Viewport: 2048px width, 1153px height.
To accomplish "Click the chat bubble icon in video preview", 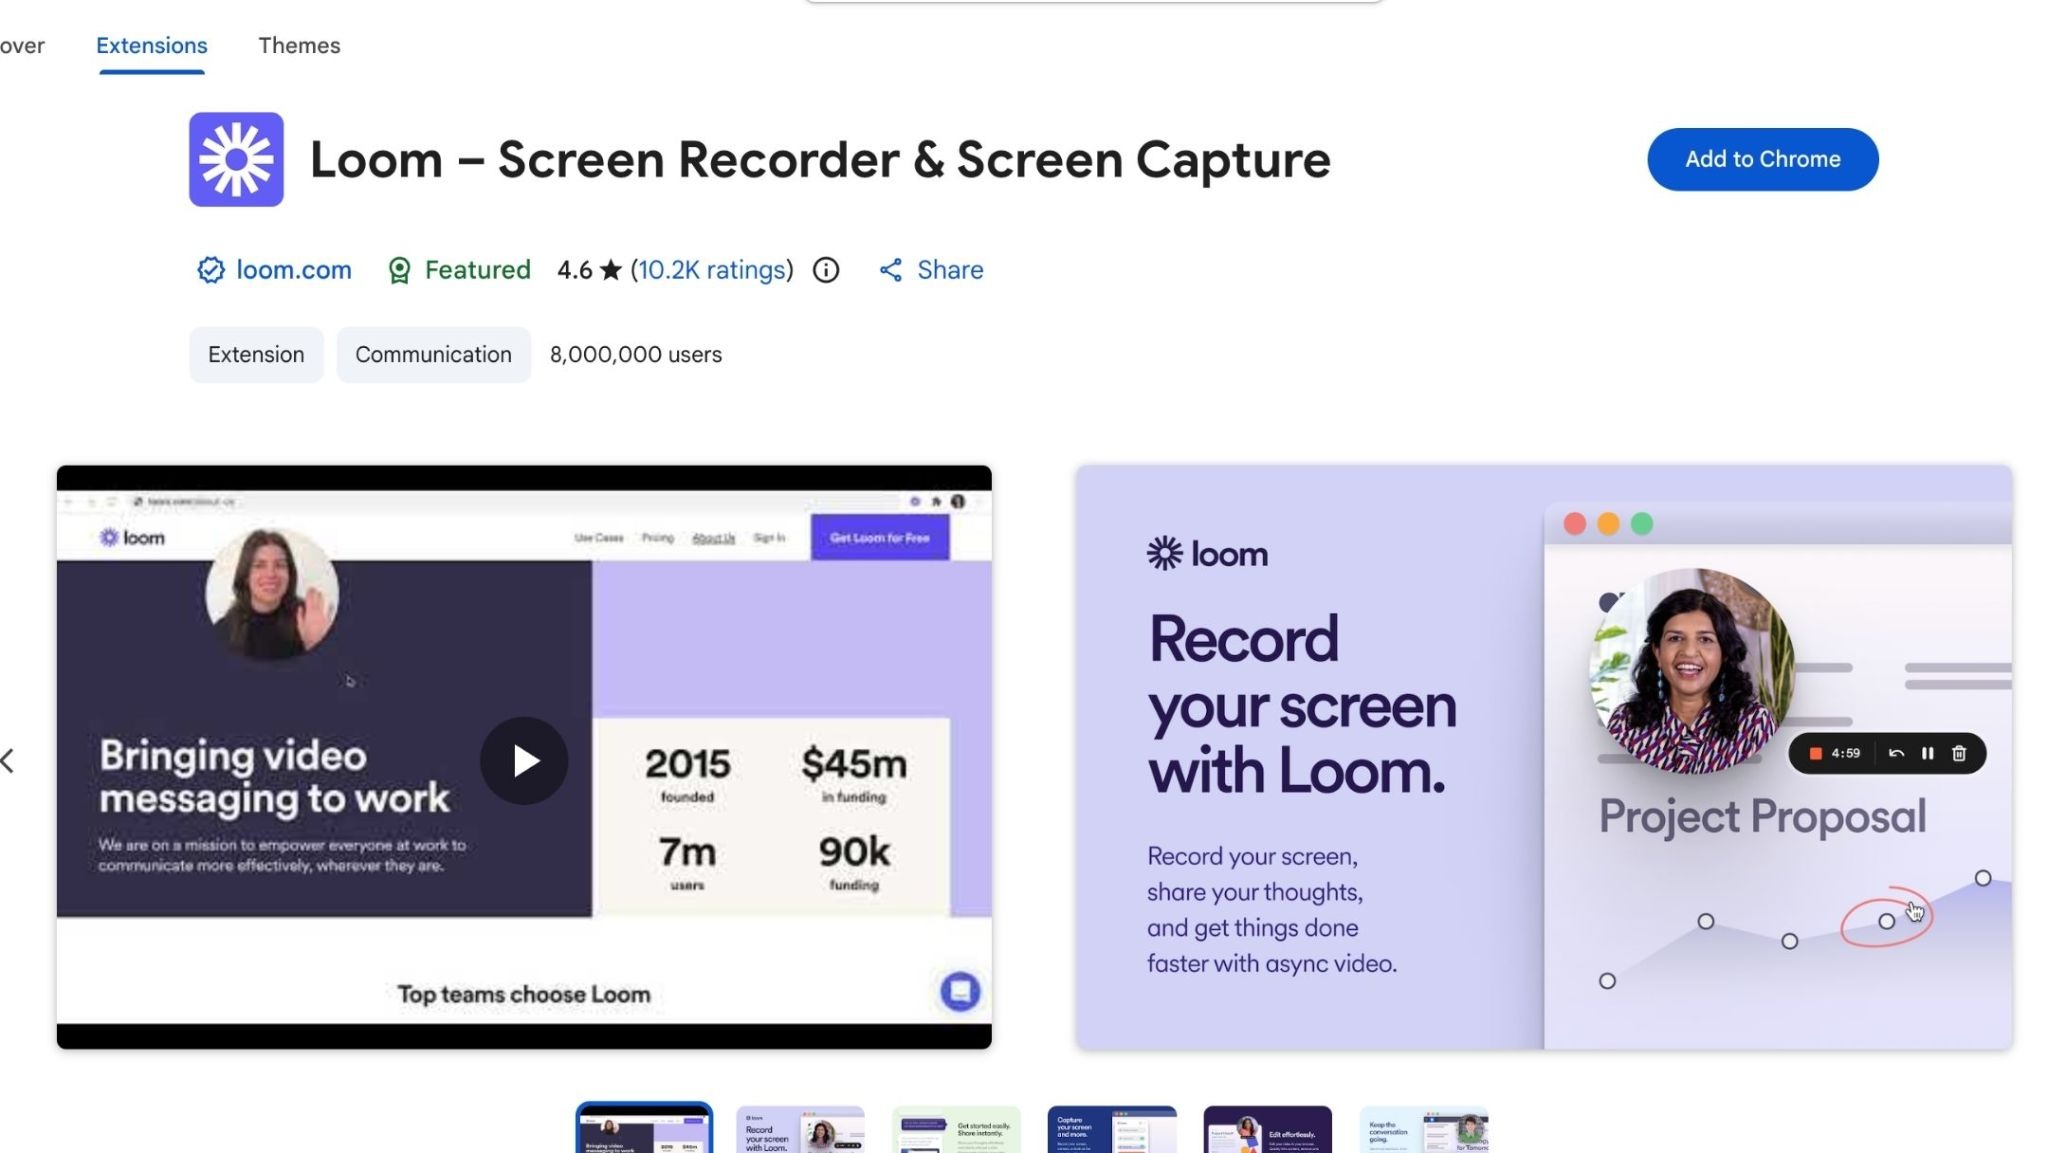I will 959,991.
